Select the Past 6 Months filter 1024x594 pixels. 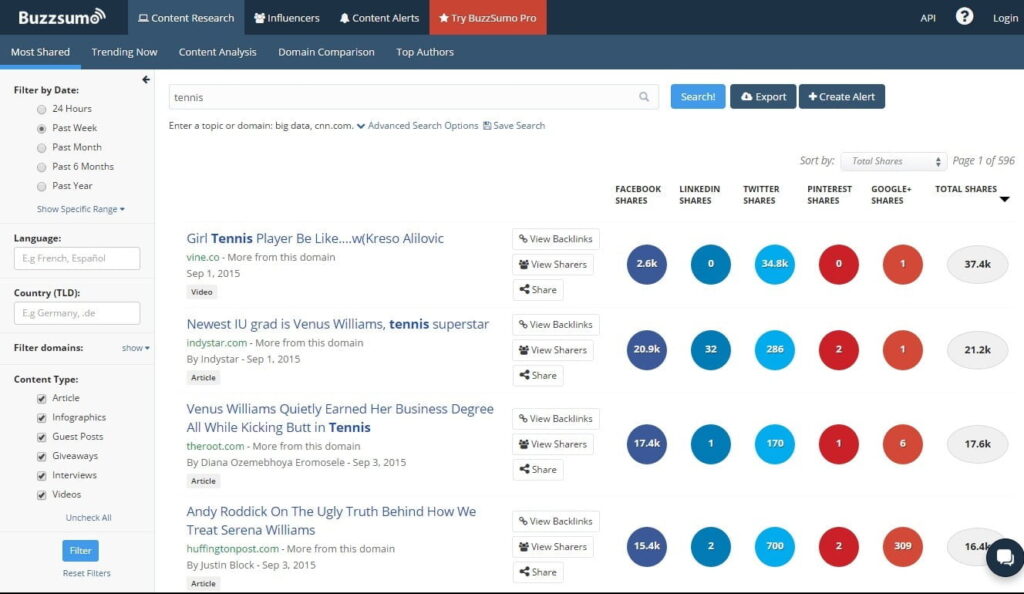coord(42,167)
